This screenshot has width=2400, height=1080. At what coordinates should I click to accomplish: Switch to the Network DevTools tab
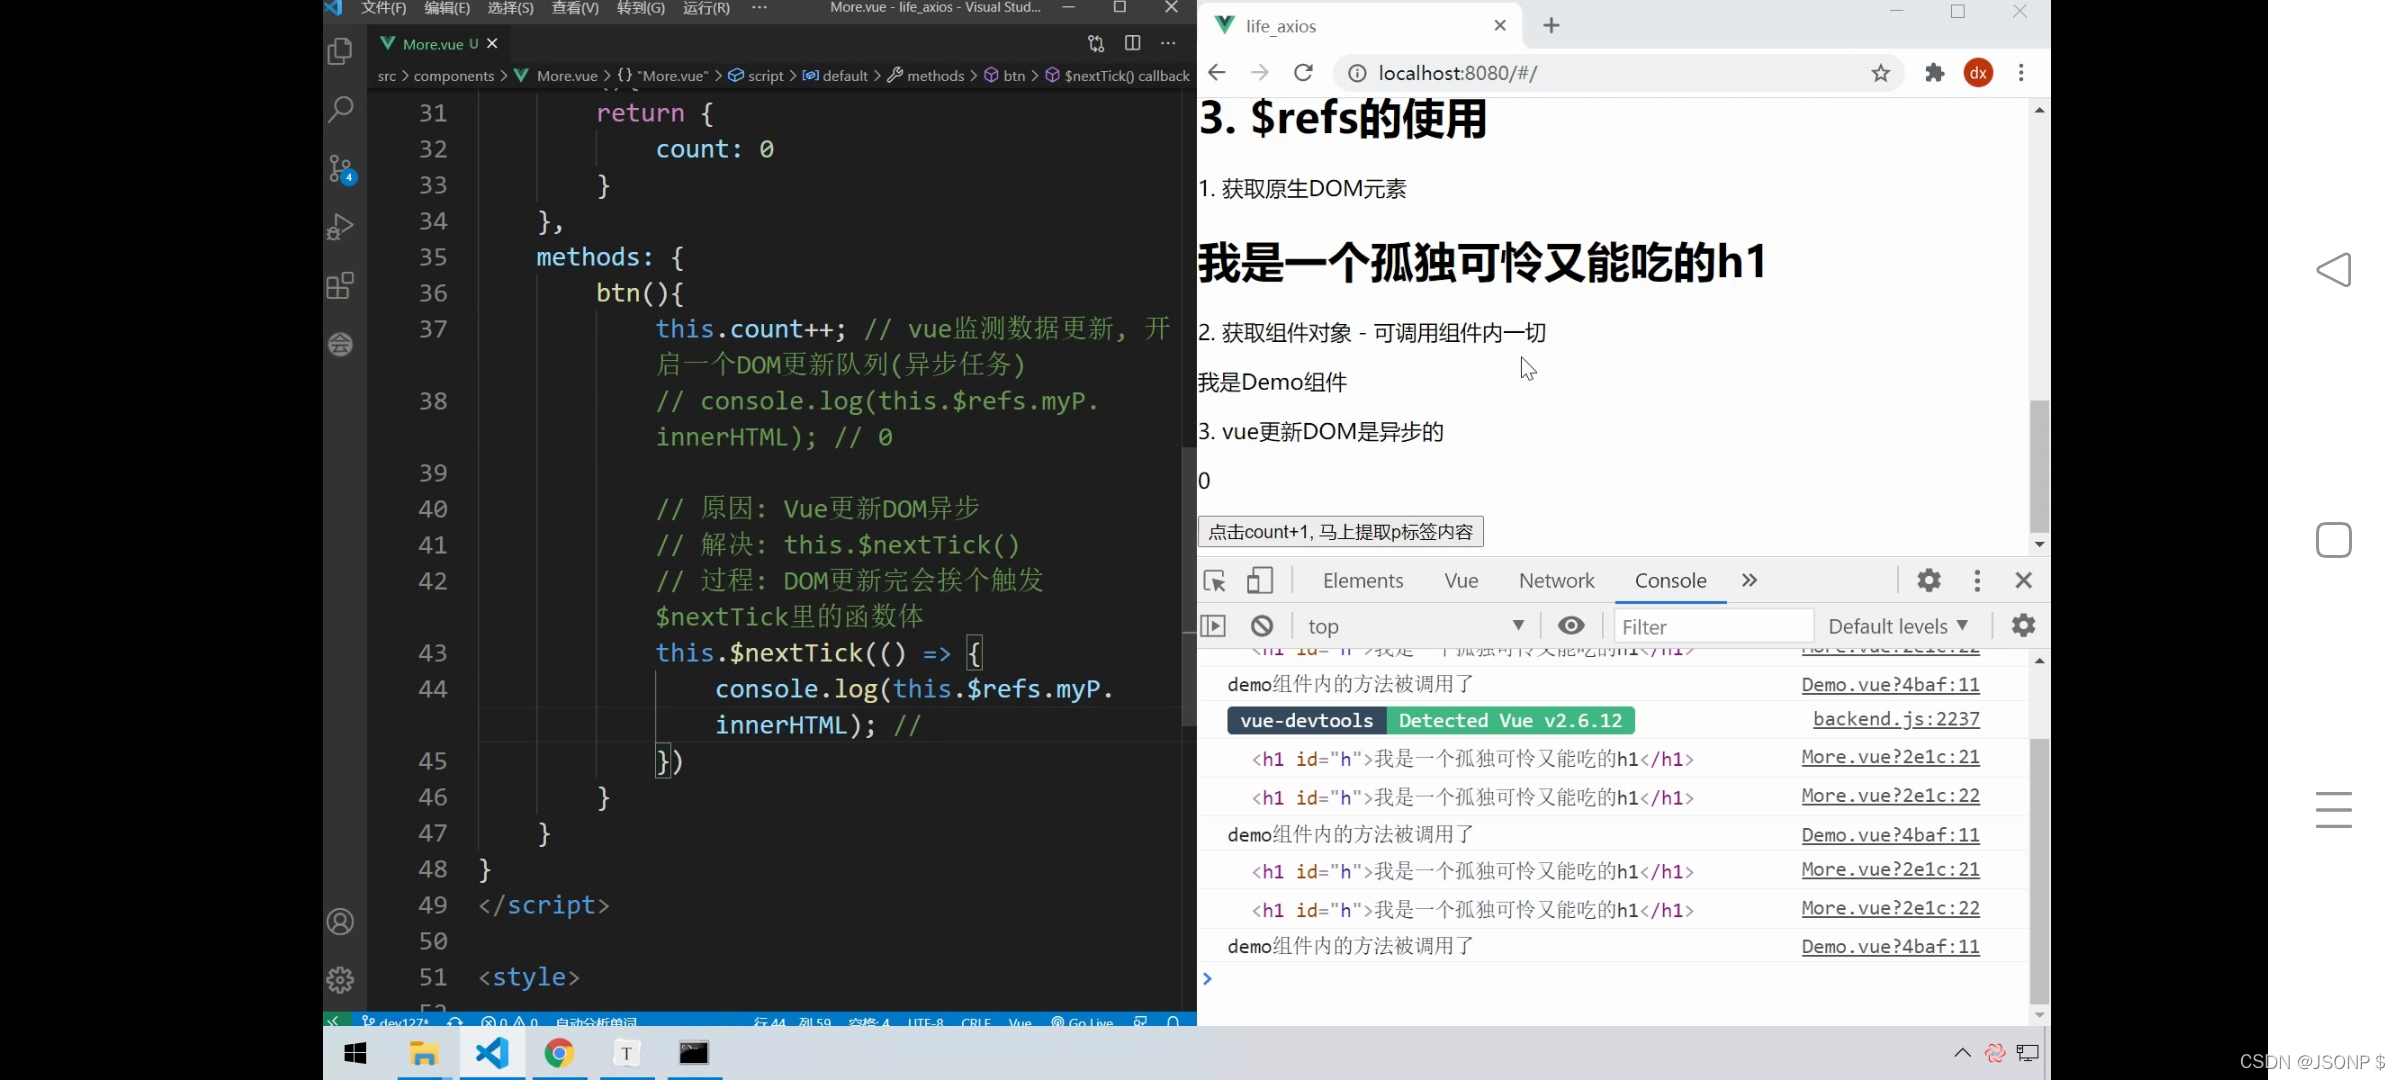(x=1556, y=581)
